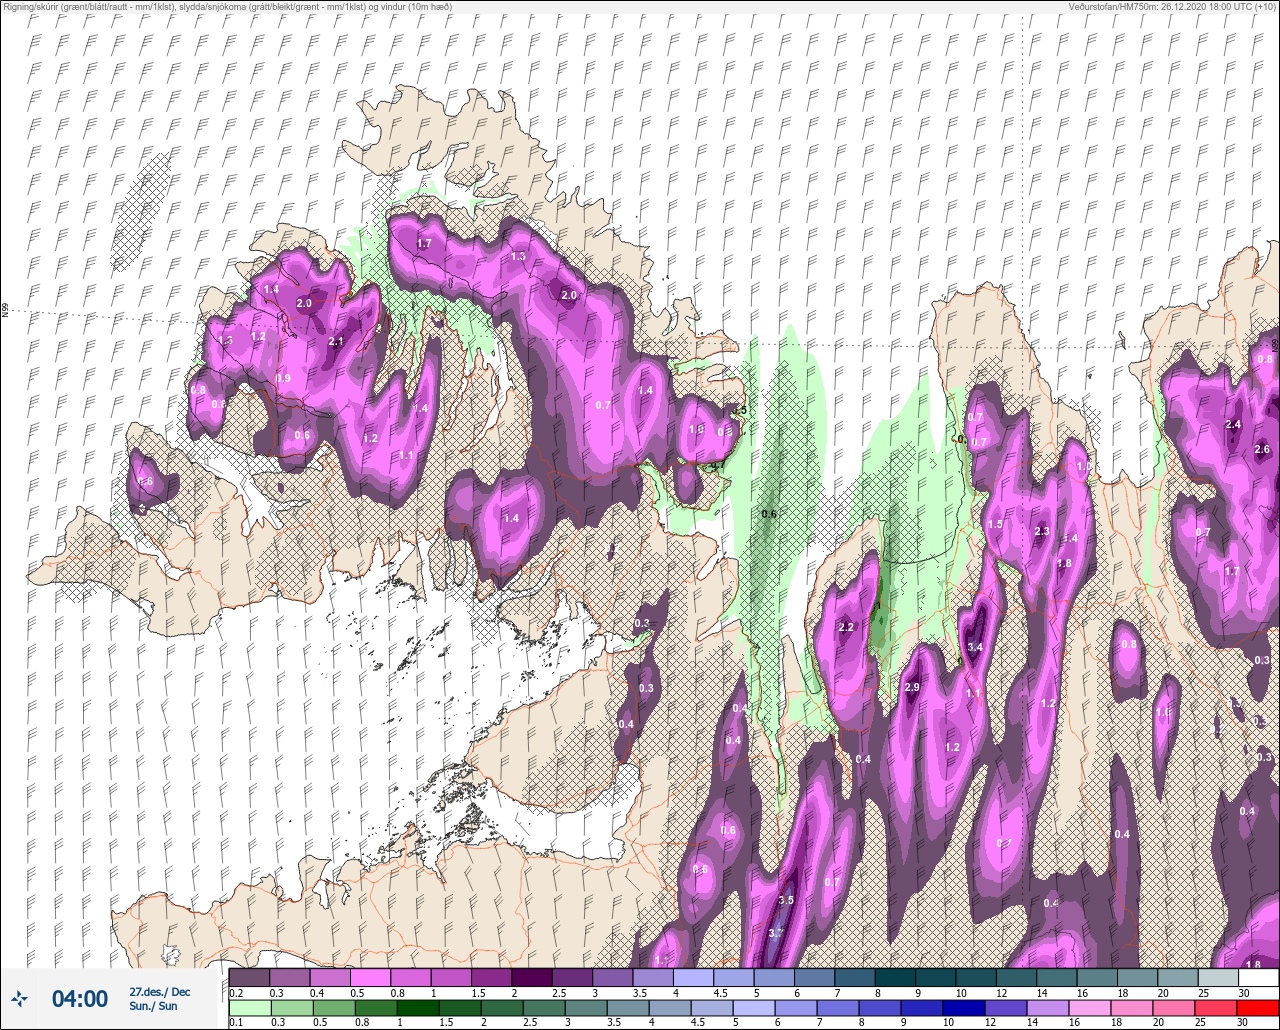Click the 3.7 precipitation value on the map

tap(775, 933)
